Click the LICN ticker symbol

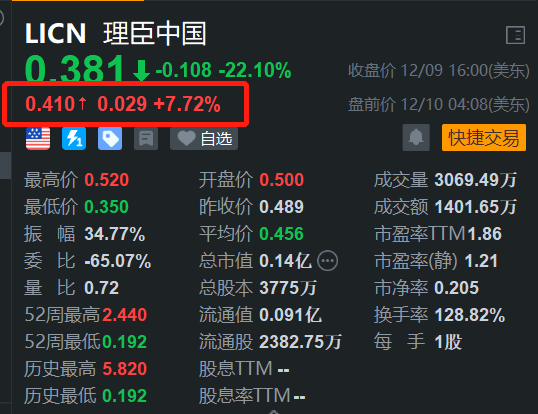(x=56, y=33)
